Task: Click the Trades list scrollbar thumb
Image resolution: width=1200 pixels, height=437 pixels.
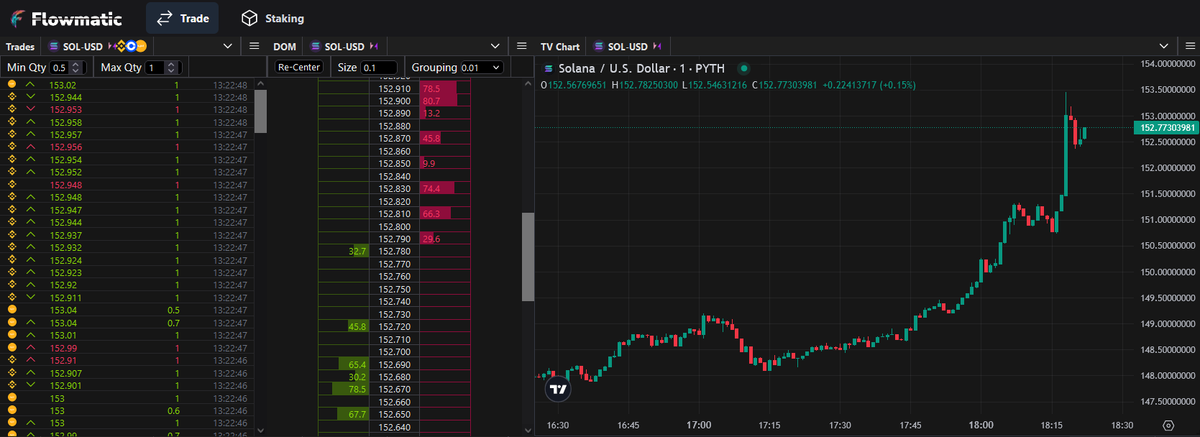Action: click(x=260, y=111)
